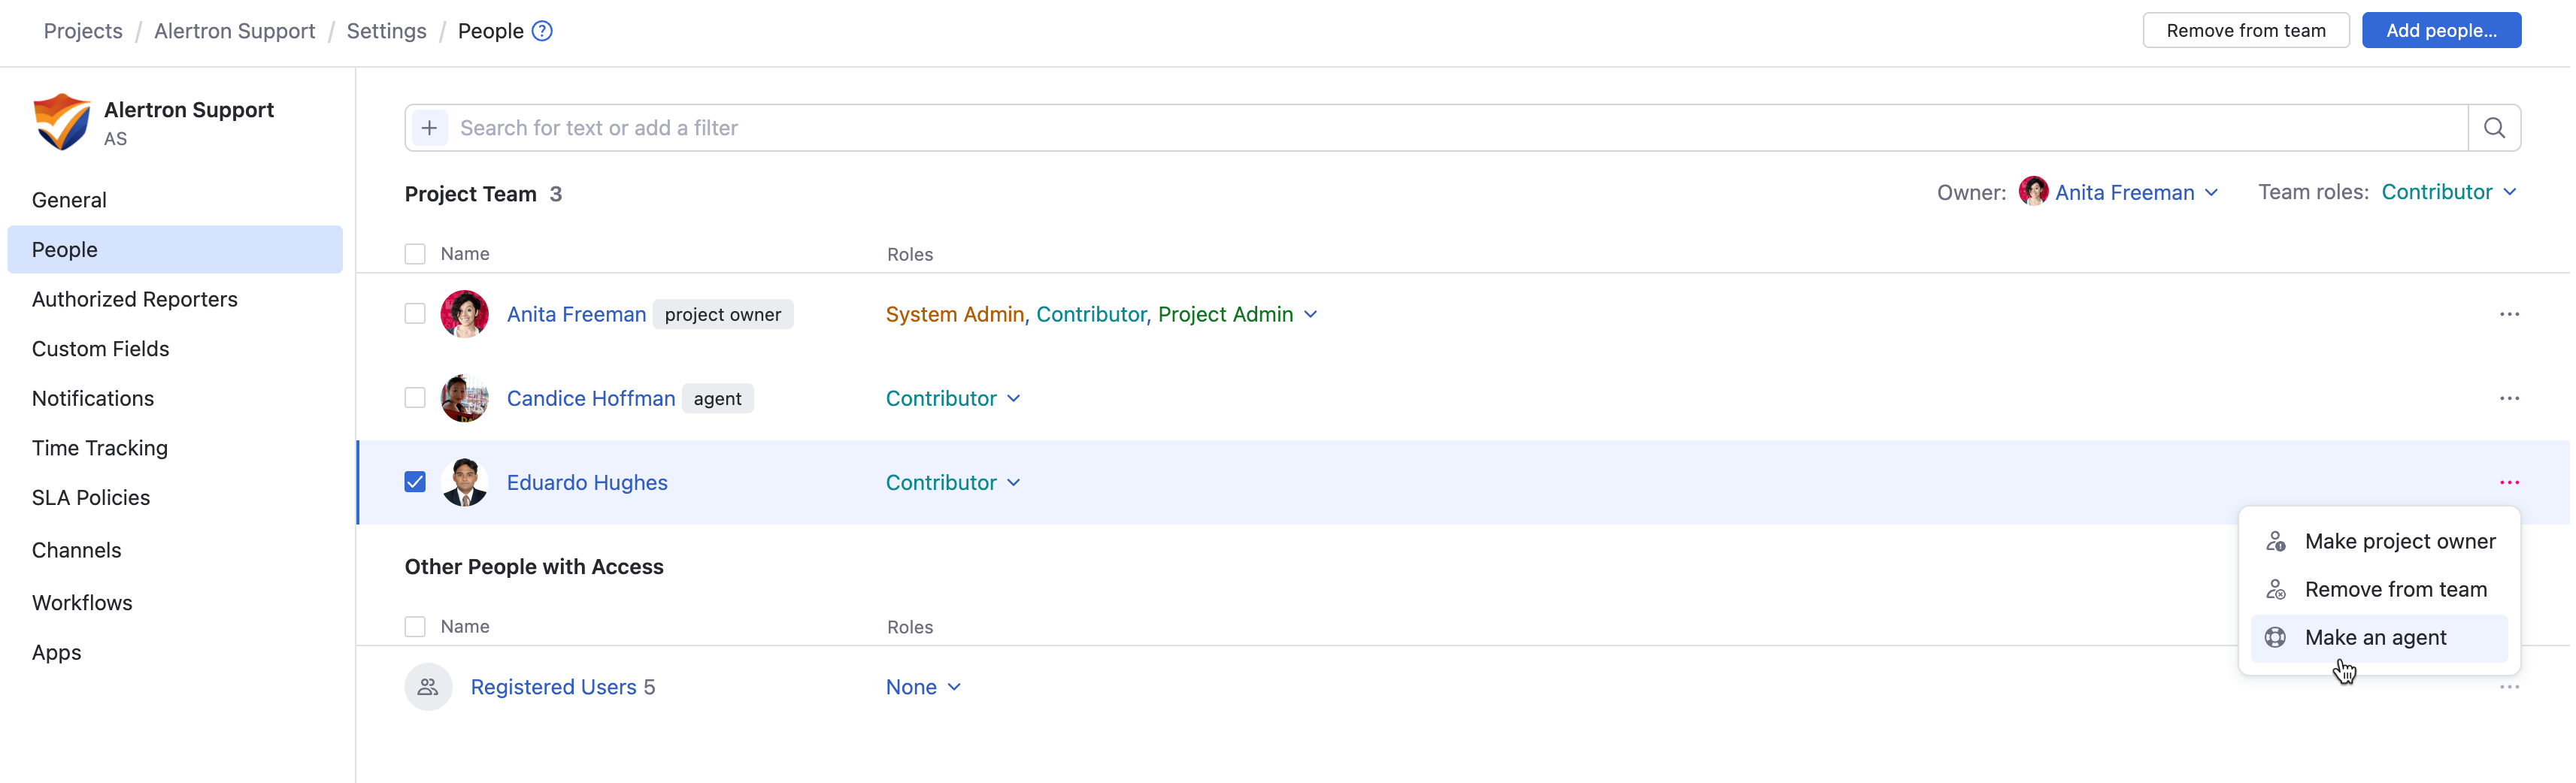Go to Alertron Support breadcrumb
Viewport: 2576px width, 783px height.
coord(234,31)
